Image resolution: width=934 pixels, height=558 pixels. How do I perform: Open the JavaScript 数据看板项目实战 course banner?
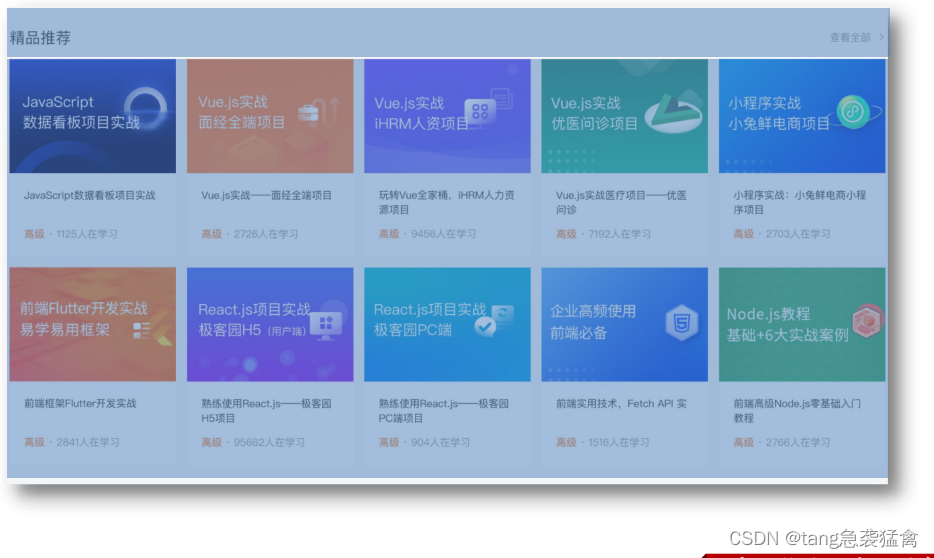point(92,116)
